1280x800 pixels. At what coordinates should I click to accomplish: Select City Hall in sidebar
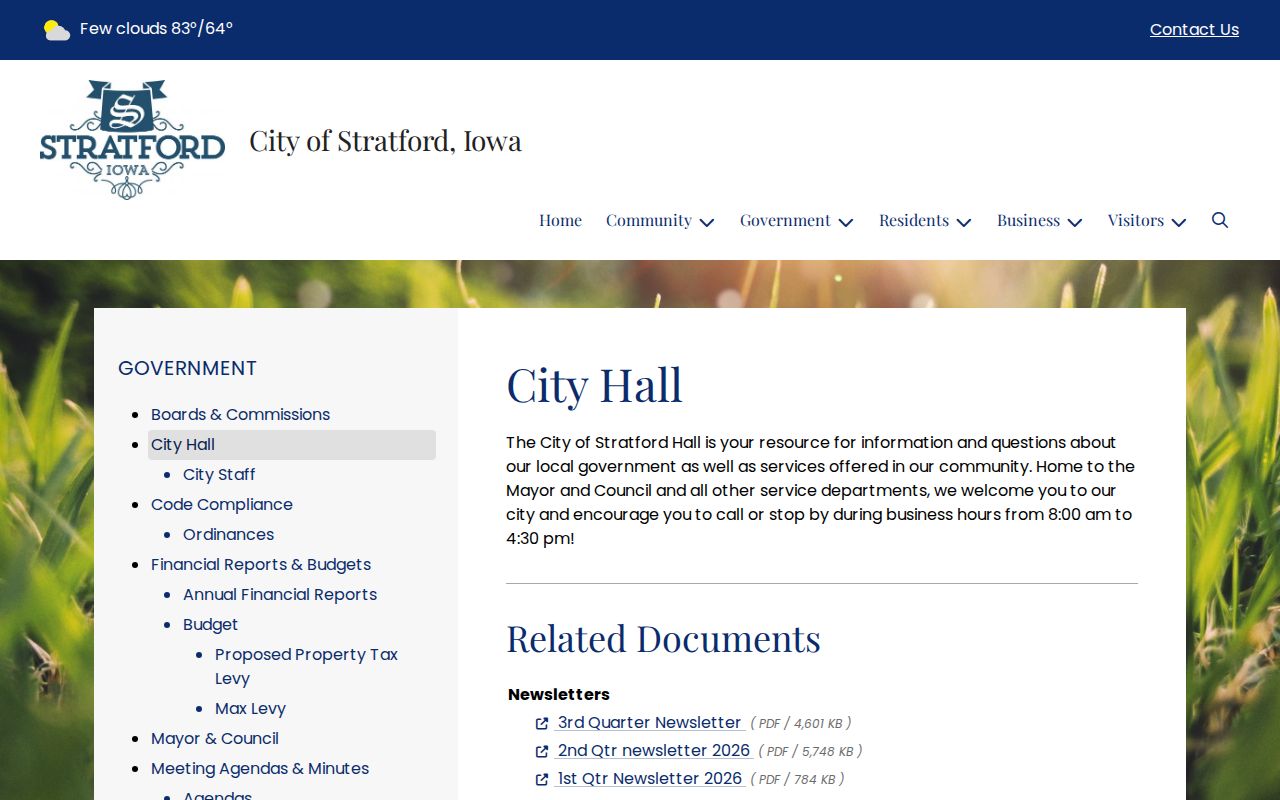292,445
